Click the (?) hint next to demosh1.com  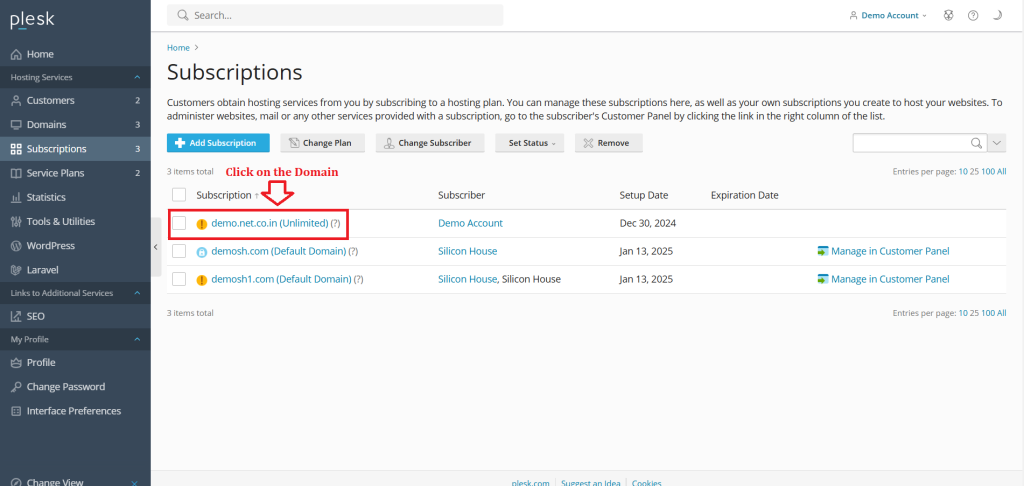tap(359, 280)
